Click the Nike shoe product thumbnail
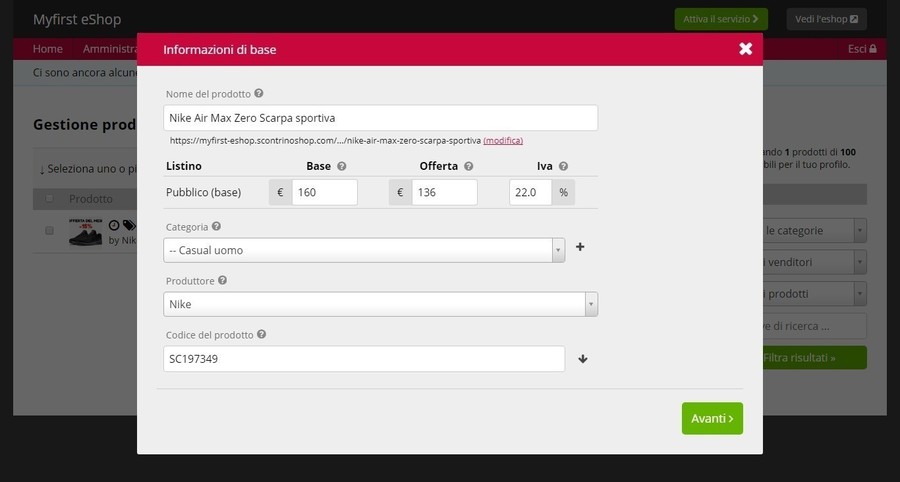 pos(86,232)
